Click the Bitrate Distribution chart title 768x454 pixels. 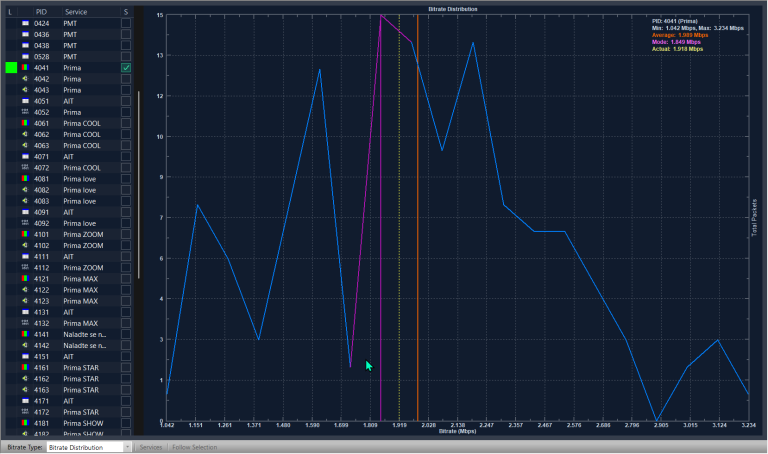[453, 9]
